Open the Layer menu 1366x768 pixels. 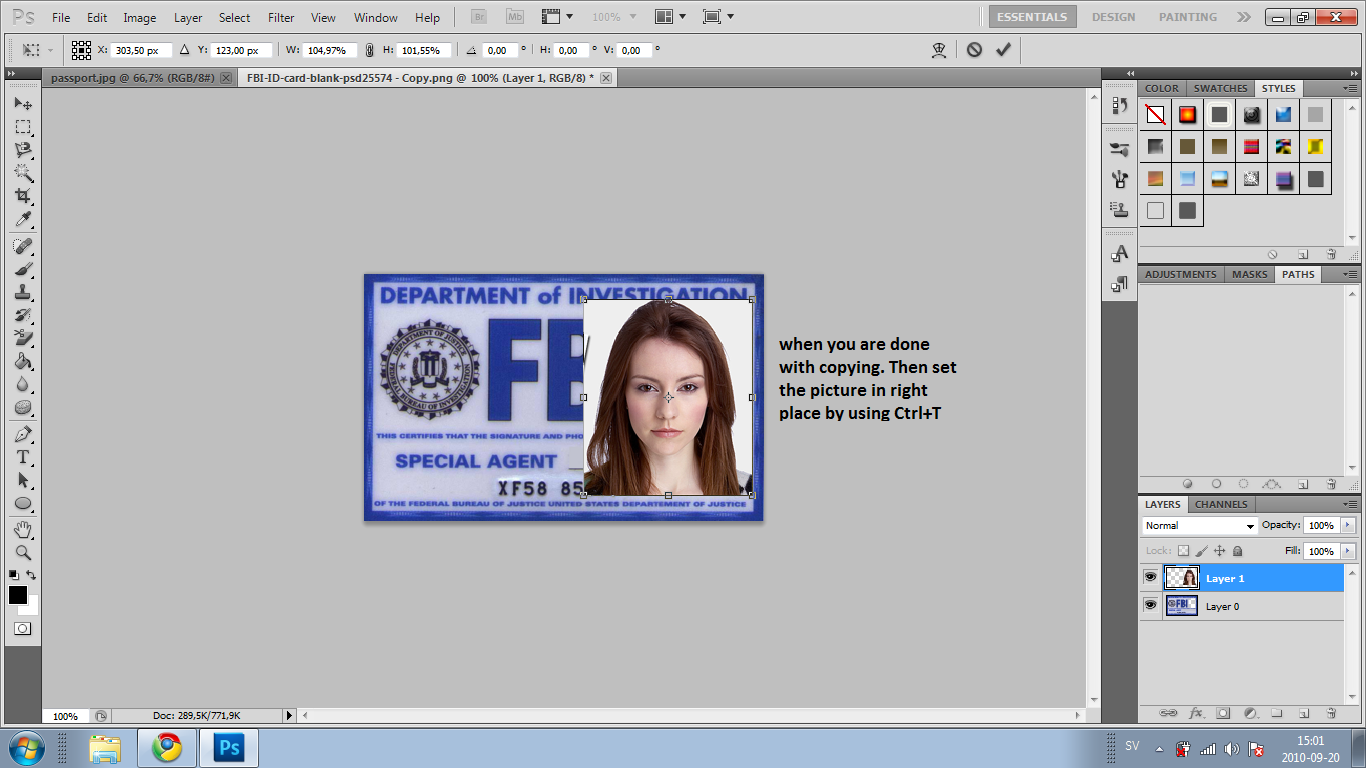tap(188, 17)
